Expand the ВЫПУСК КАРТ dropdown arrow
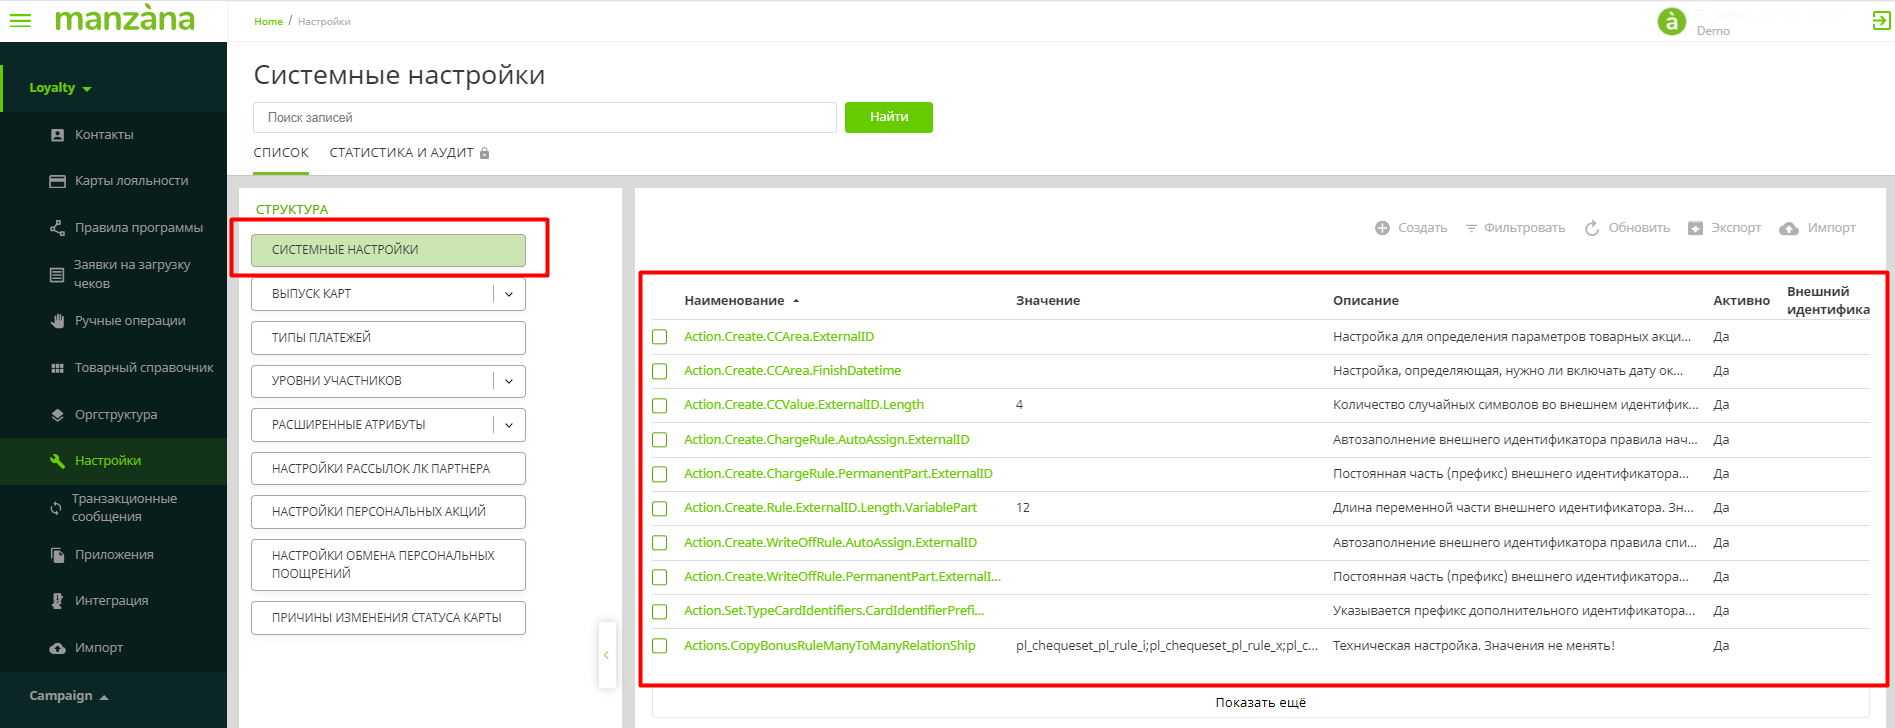This screenshot has width=1895, height=728. 509,294
